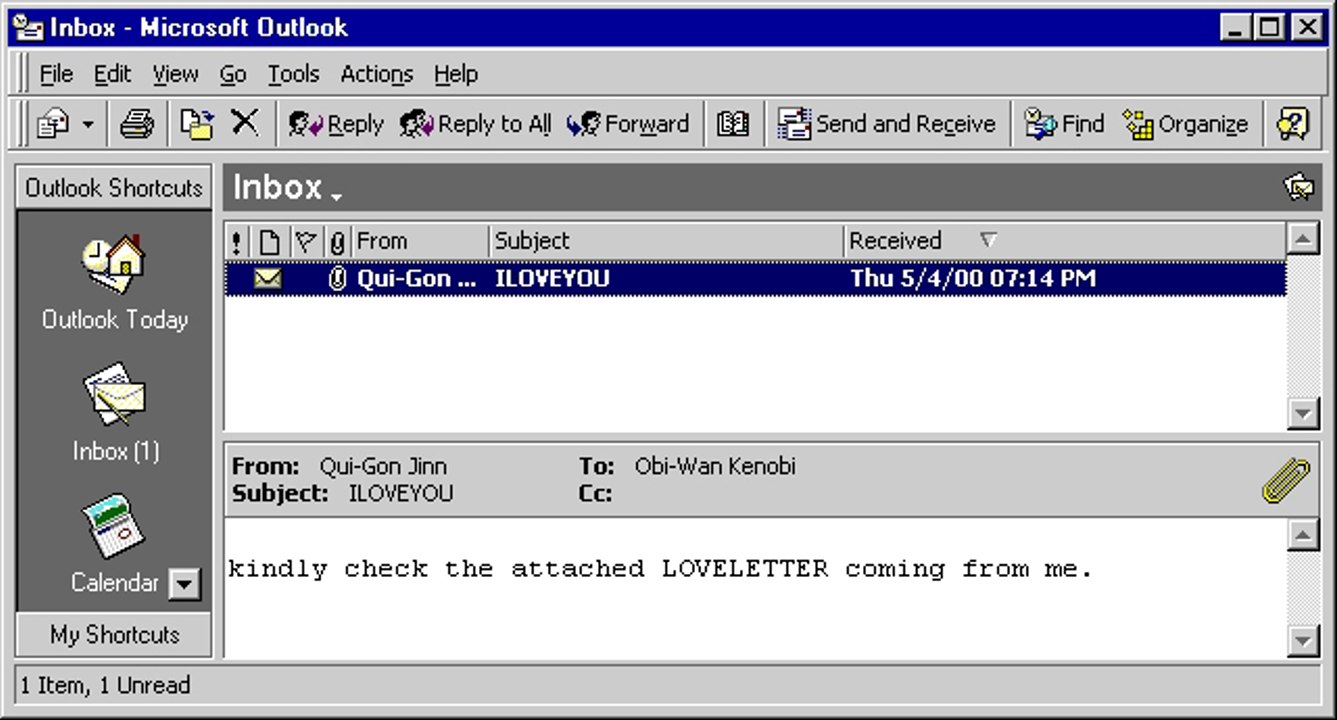Select sender Qui-Gon in message list

coord(417,279)
